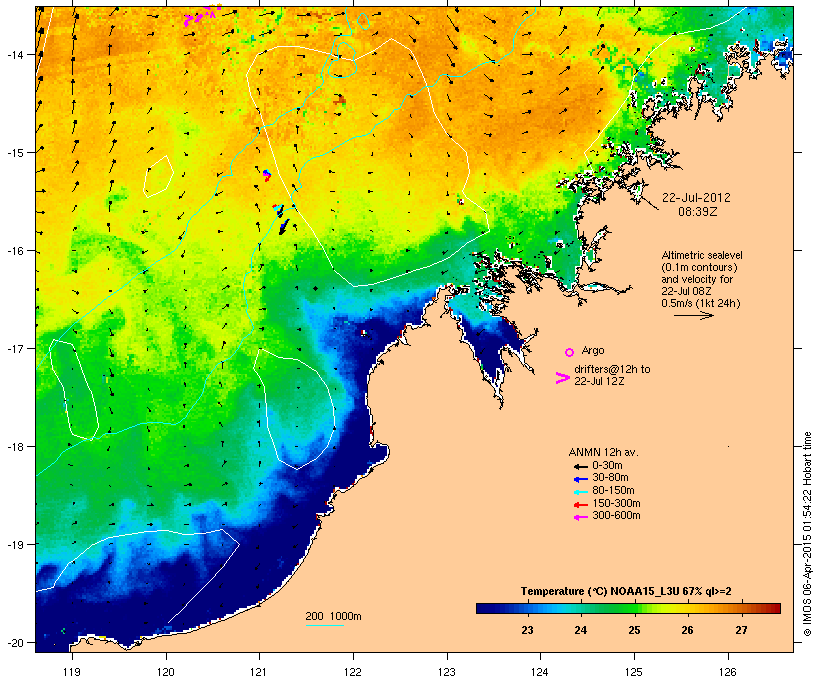Click the 200 1000m isobath label
The image size is (820, 680).
333,616
